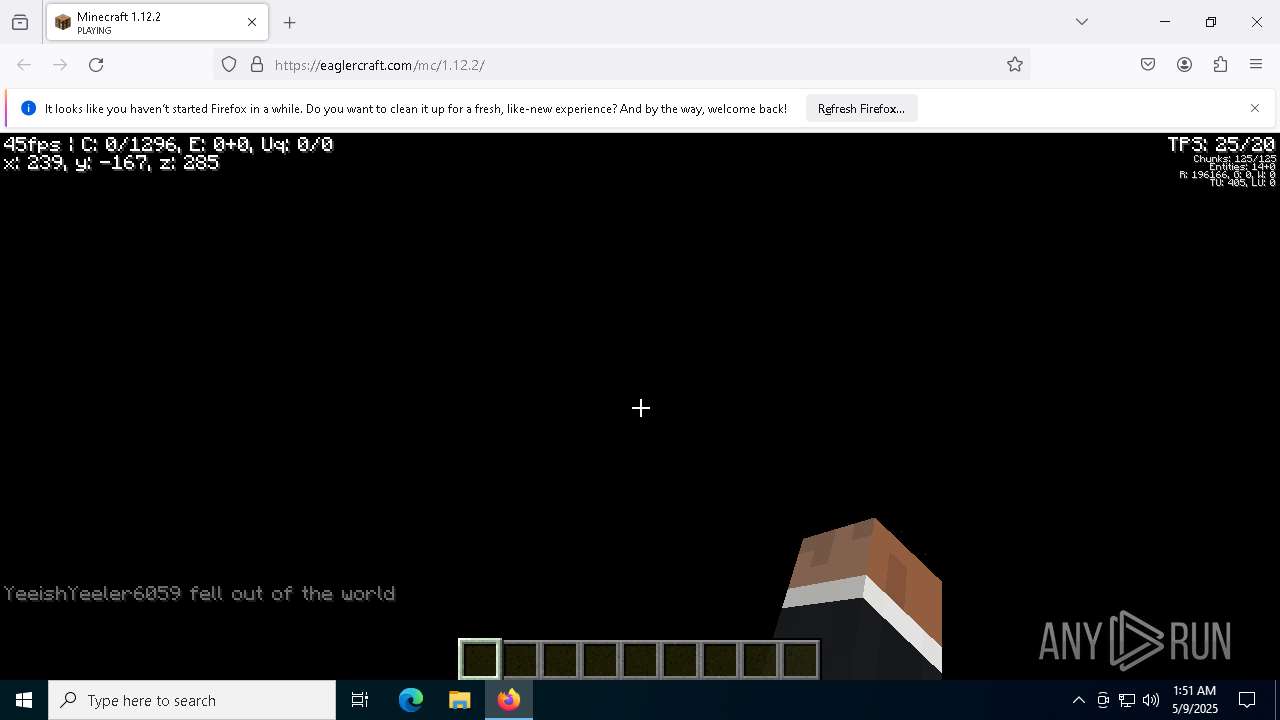The image size is (1280, 720).
Task: Click the taskbar search box
Action: (192, 700)
